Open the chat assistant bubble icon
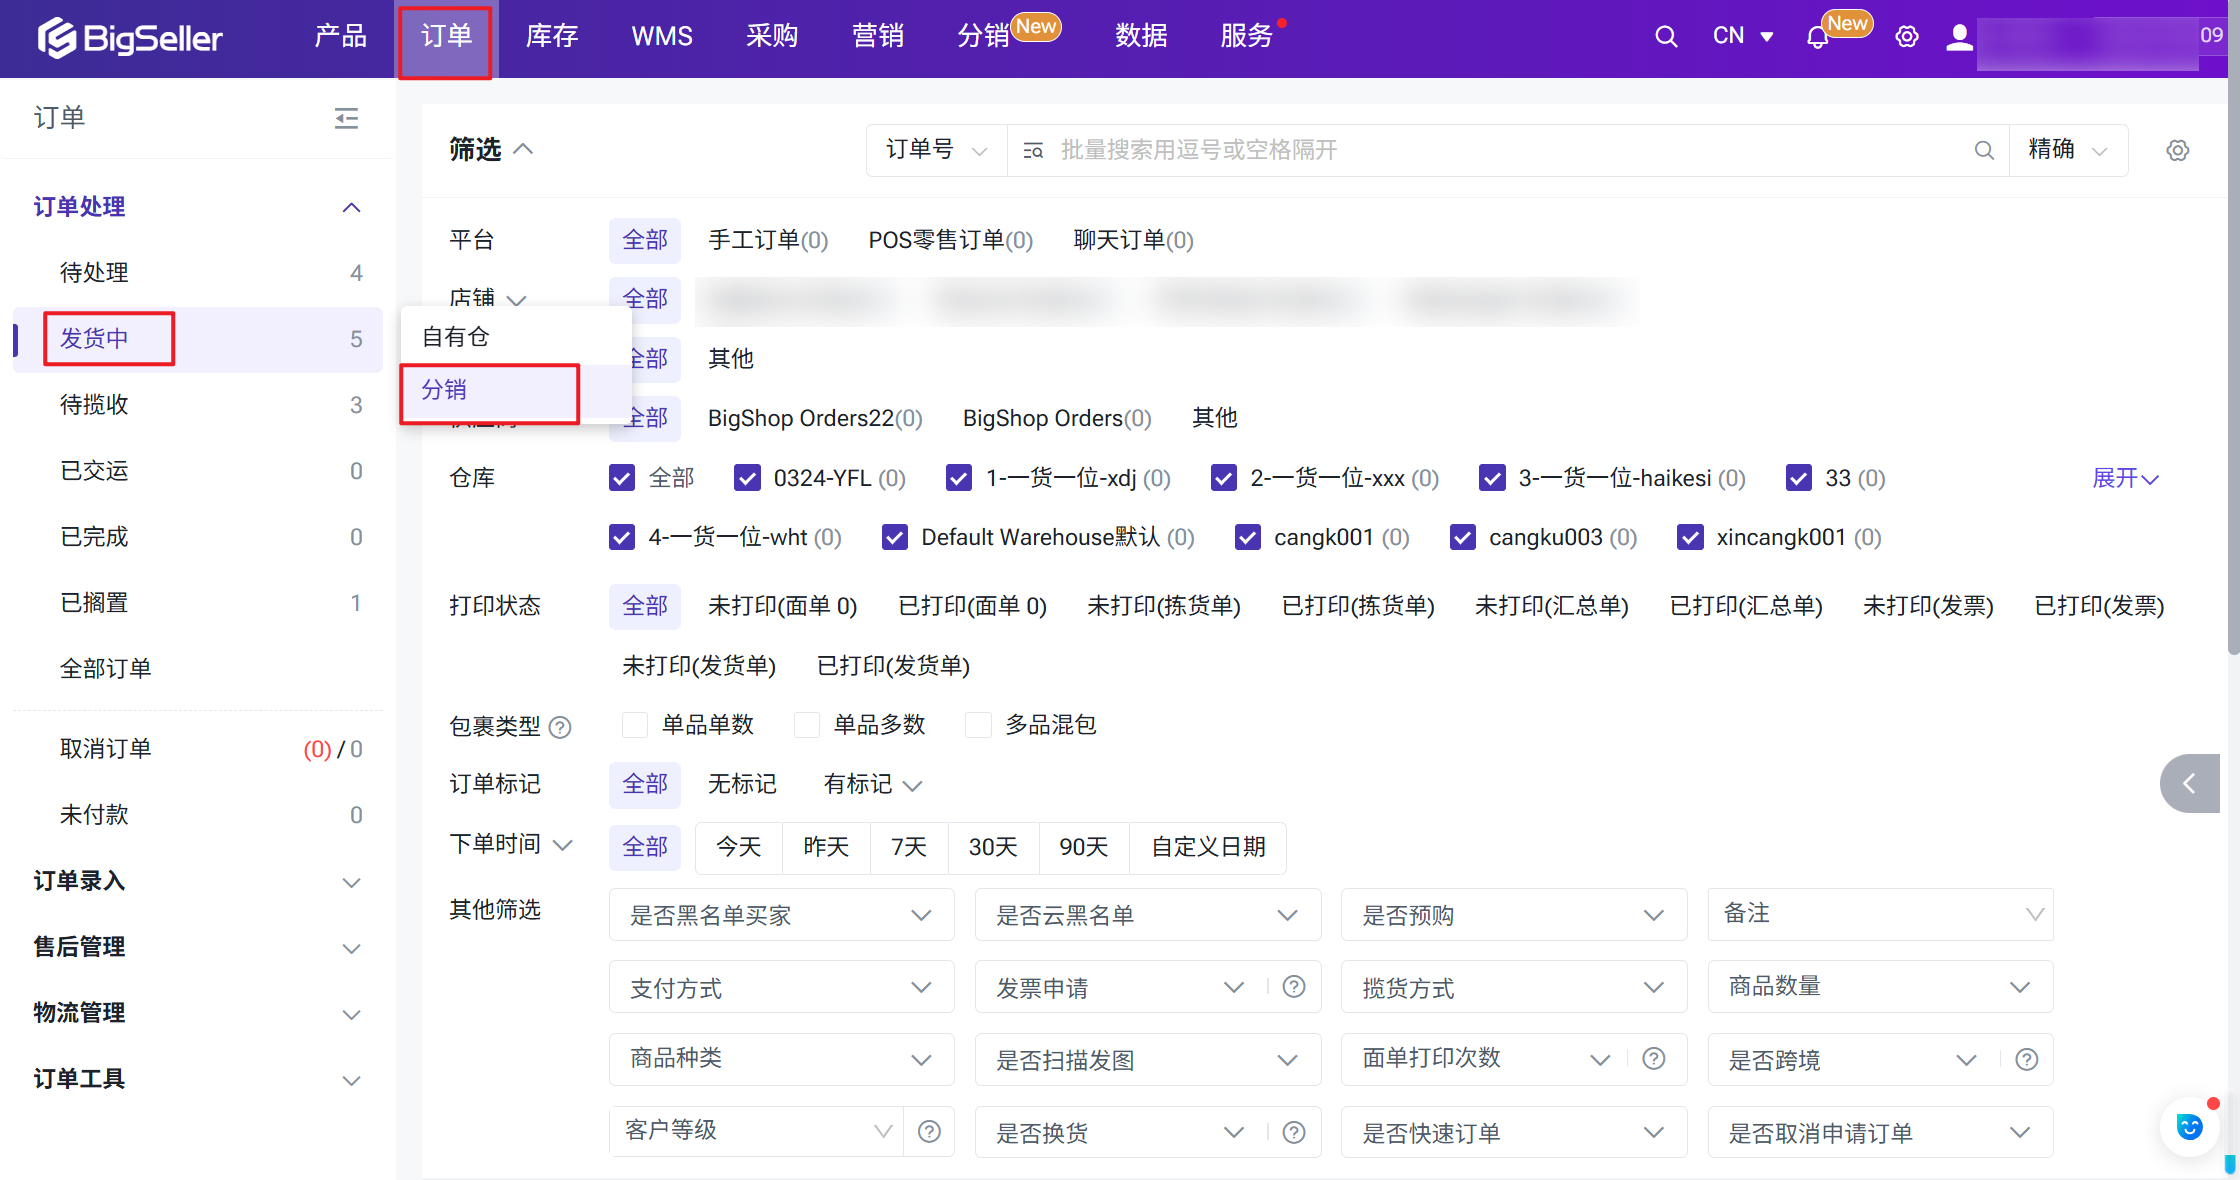The height and width of the screenshot is (1180, 2240). click(2189, 1127)
